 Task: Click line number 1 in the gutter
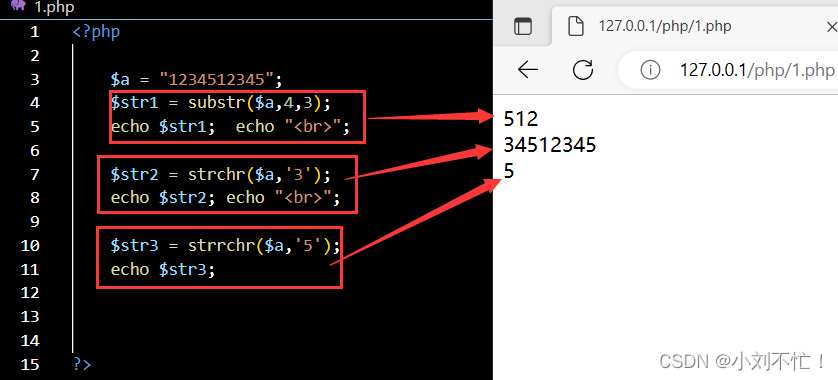(35, 32)
